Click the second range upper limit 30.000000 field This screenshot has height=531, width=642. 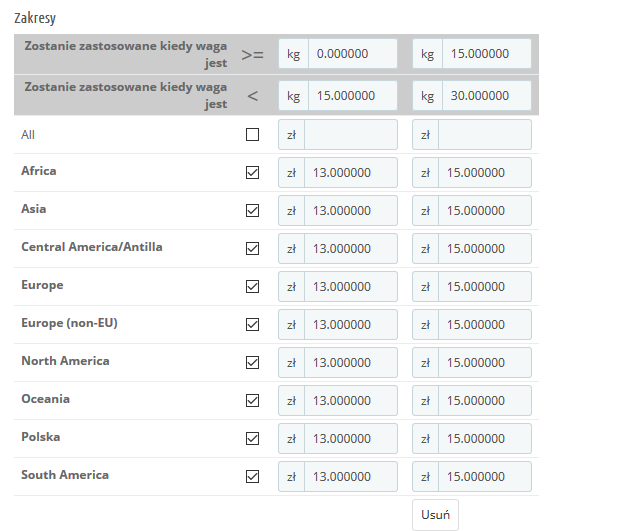[485, 96]
